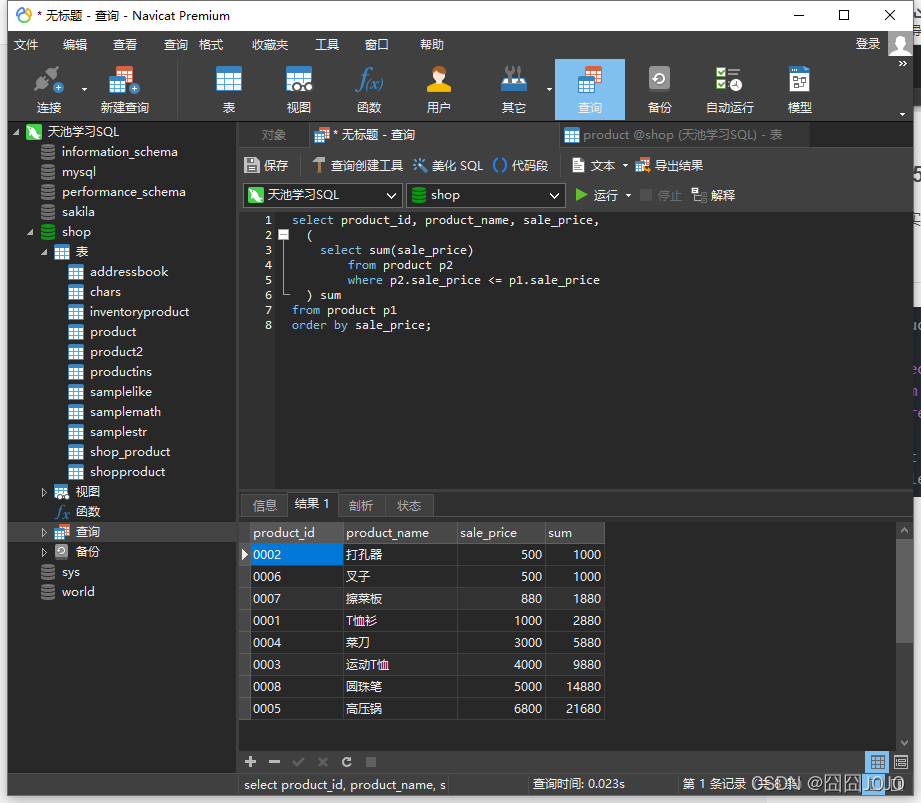Switch to grid view icon
The width and height of the screenshot is (921, 803).
click(x=878, y=762)
